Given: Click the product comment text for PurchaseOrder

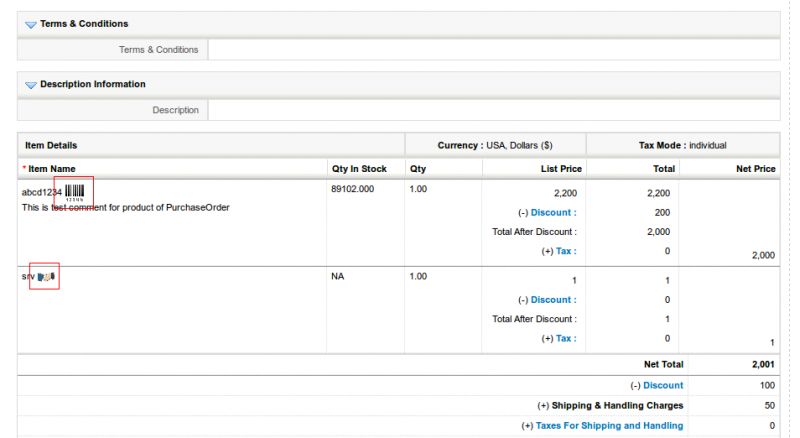Looking at the screenshot, I should click(125, 208).
